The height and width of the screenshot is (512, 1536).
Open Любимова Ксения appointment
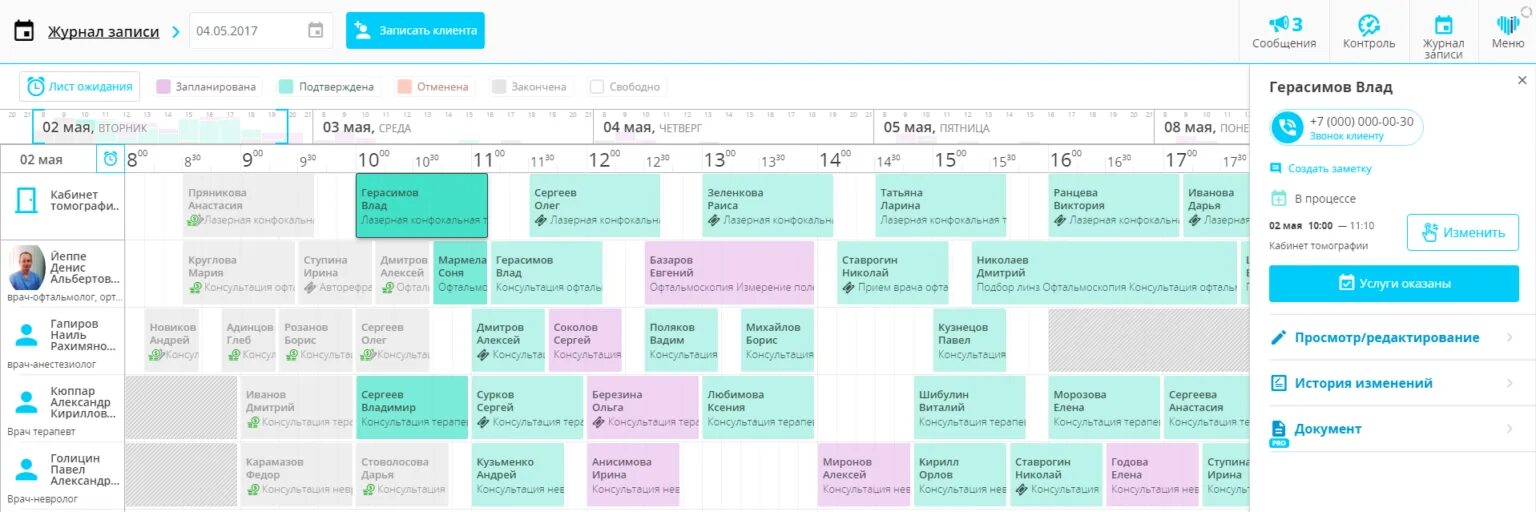point(758,407)
